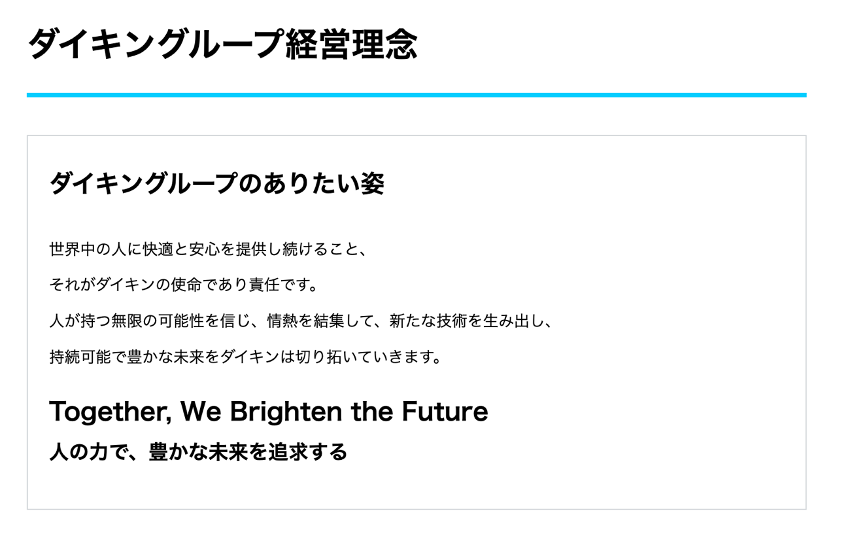Click the sentence starting with 持続可能で豊かな未来
Screen dimensions: 850x542
point(245,357)
